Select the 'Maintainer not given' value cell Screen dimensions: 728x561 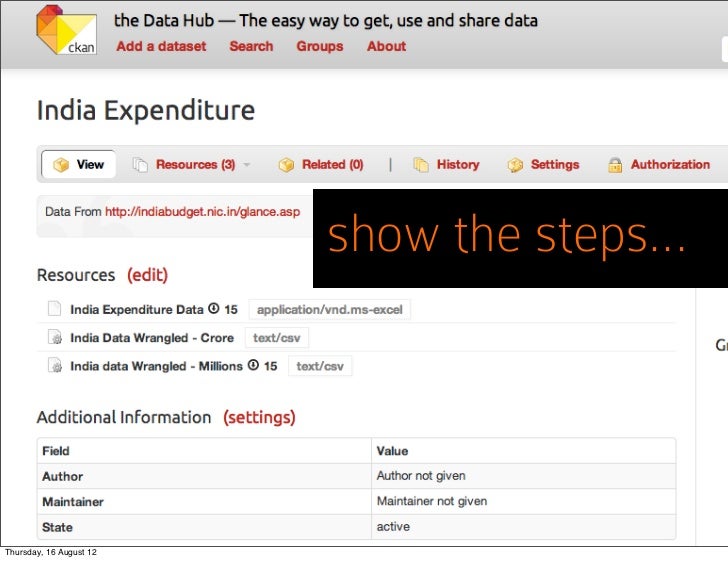[523, 502]
